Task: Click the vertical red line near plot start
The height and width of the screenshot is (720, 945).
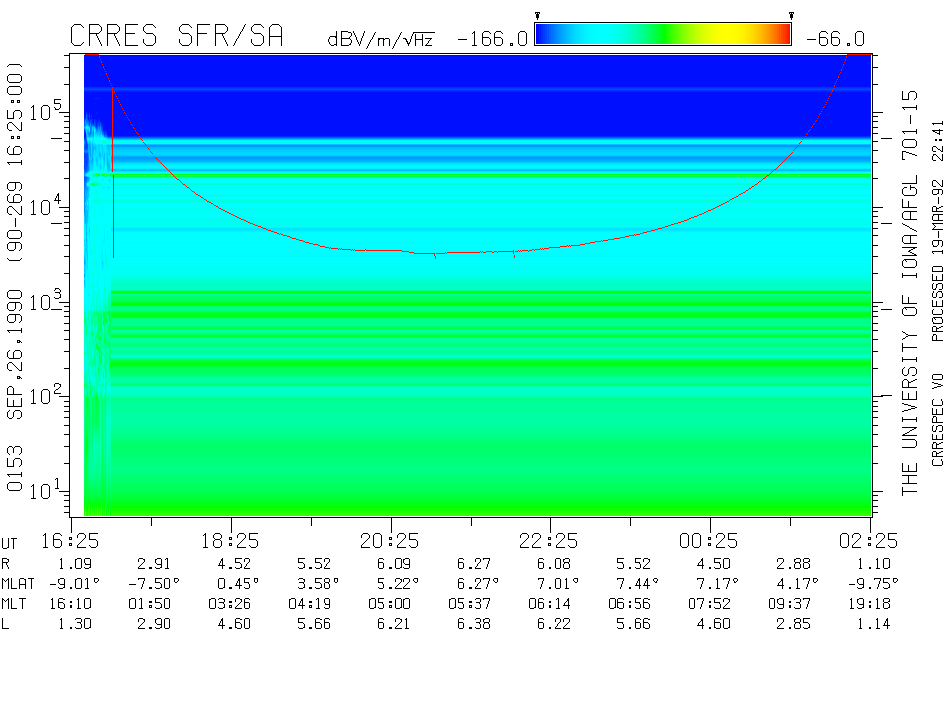Action: pos(113,172)
